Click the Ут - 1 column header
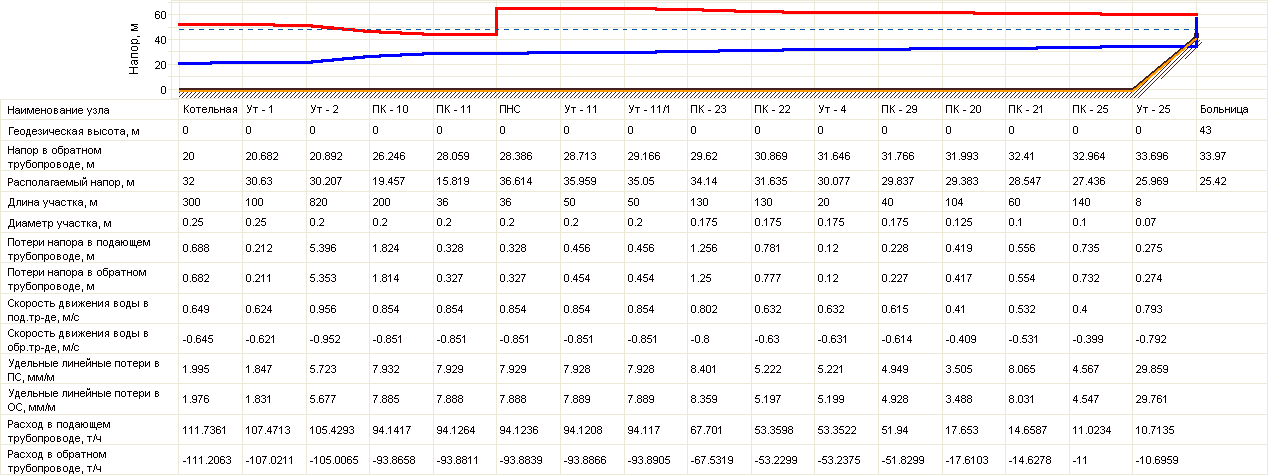The width and height of the screenshot is (1268, 475). coord(260,109)
